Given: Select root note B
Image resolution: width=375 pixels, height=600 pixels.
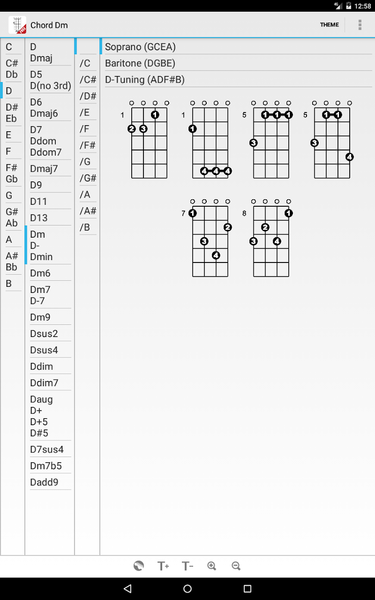Looking at the screenshot, I should pos(13,284).
